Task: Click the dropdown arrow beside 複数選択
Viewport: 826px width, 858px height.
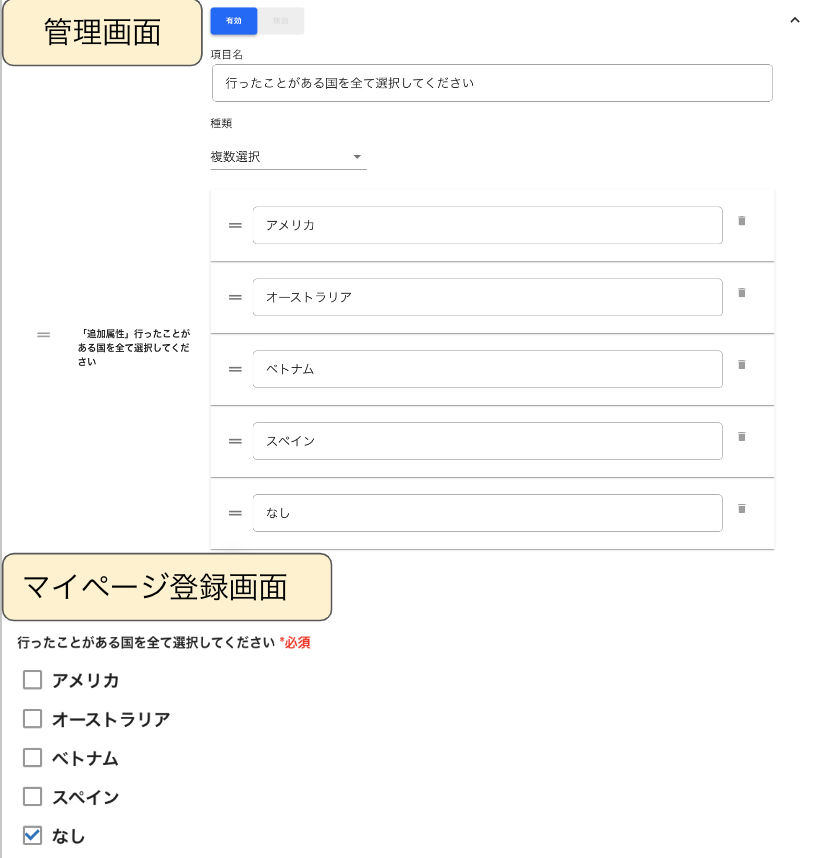Action: pyautogui.click(x=357, y=157)
